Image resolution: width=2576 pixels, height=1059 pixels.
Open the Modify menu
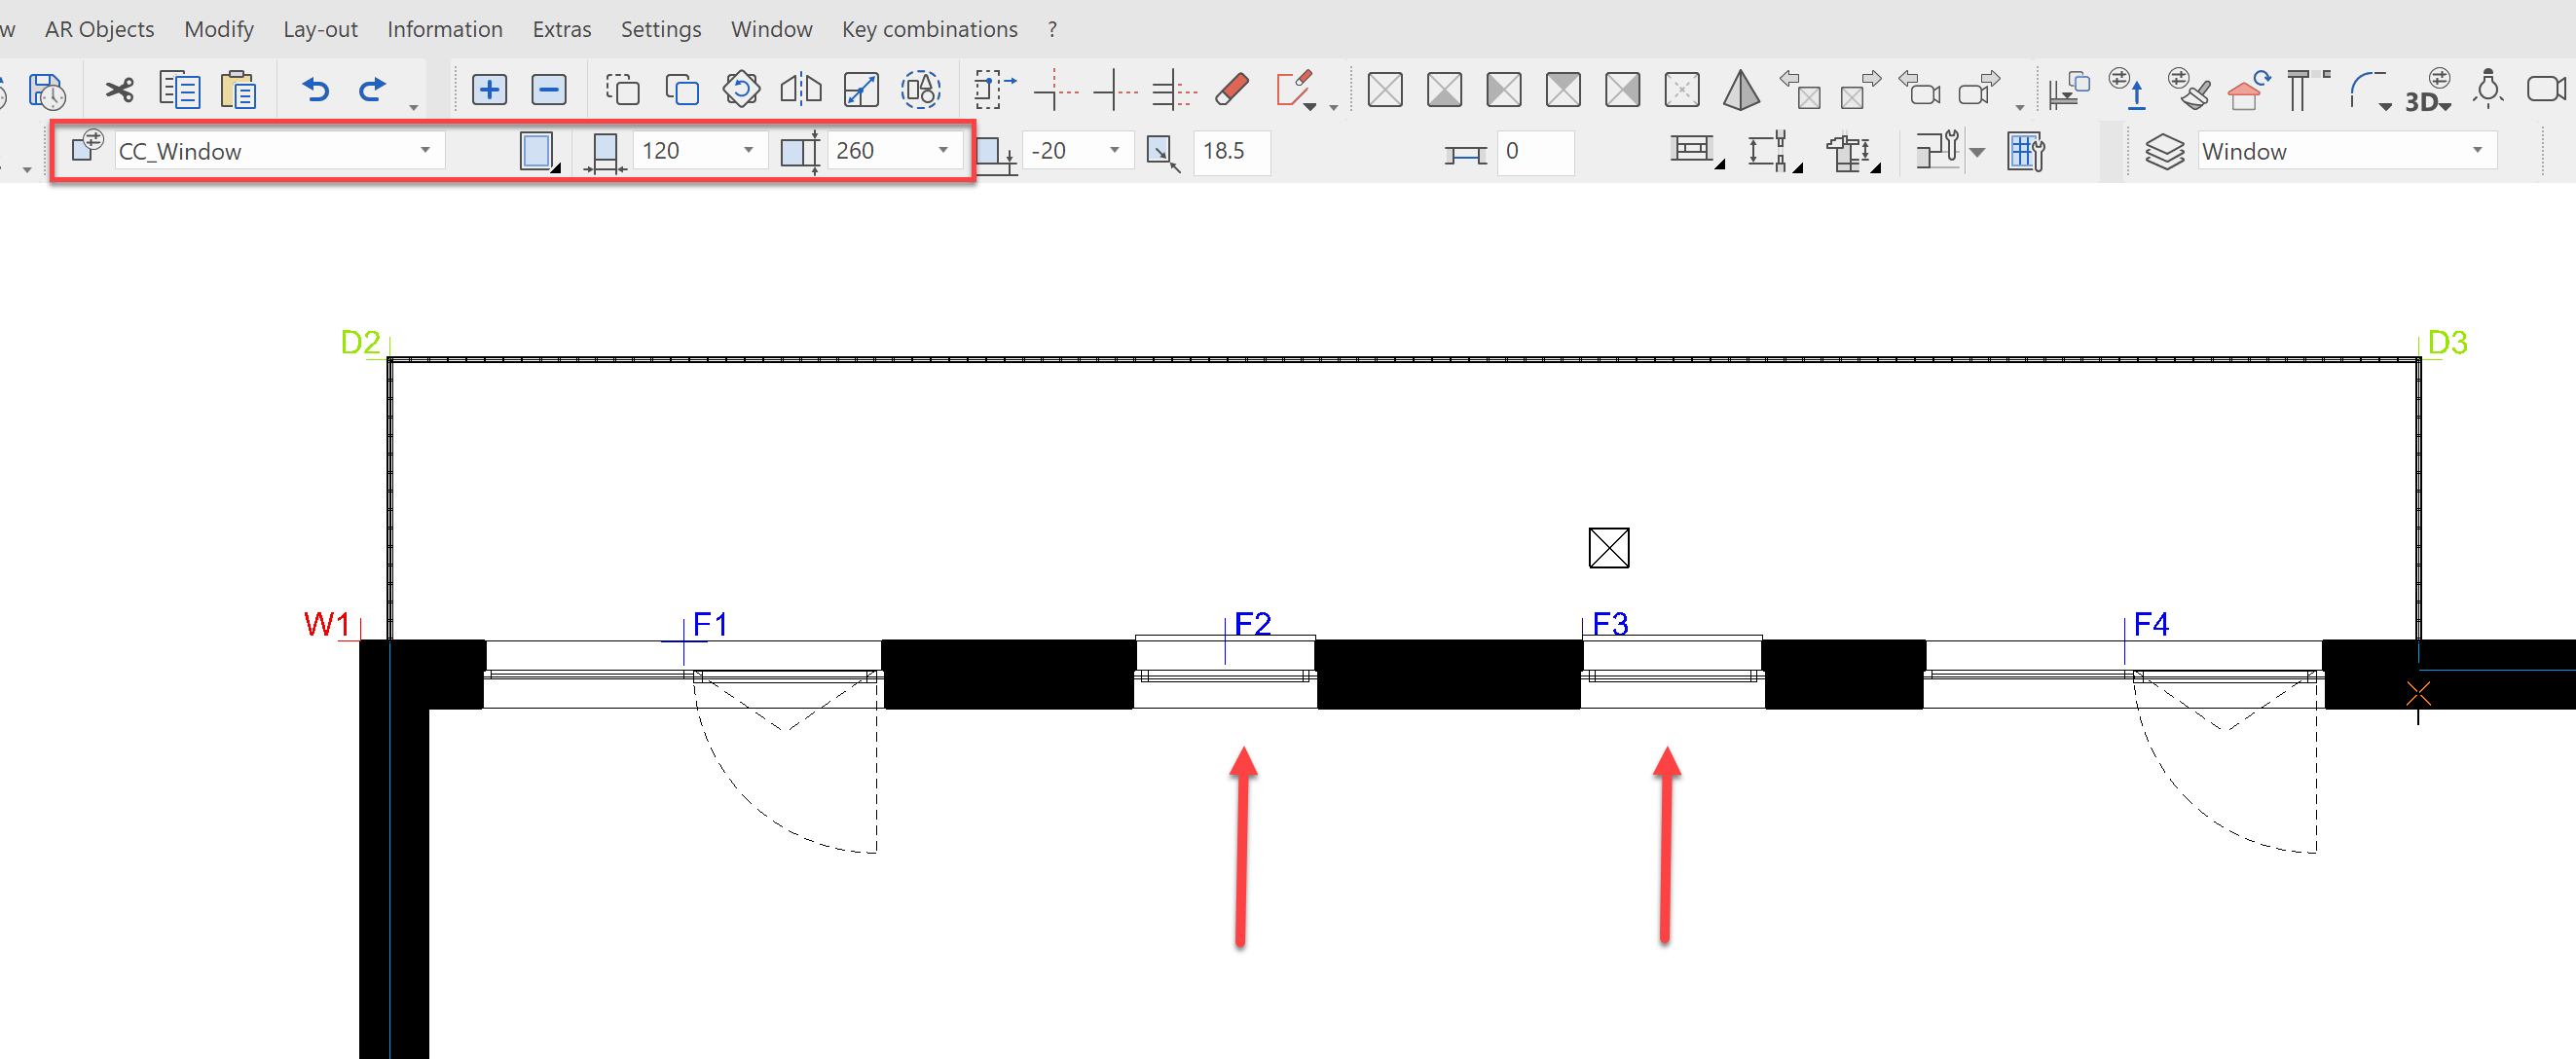coord(219,30)
